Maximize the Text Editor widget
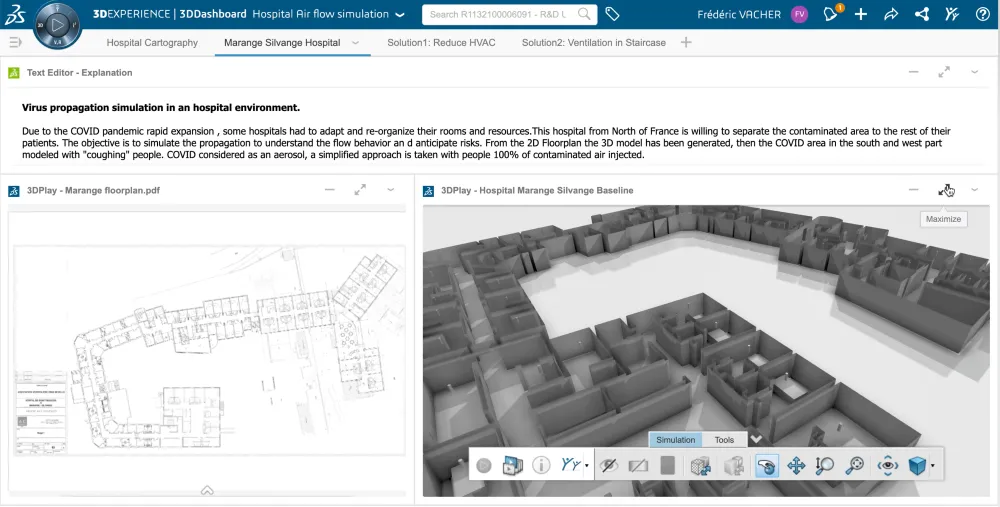Viewport: 1000px width, 507px height. (944, 72)
